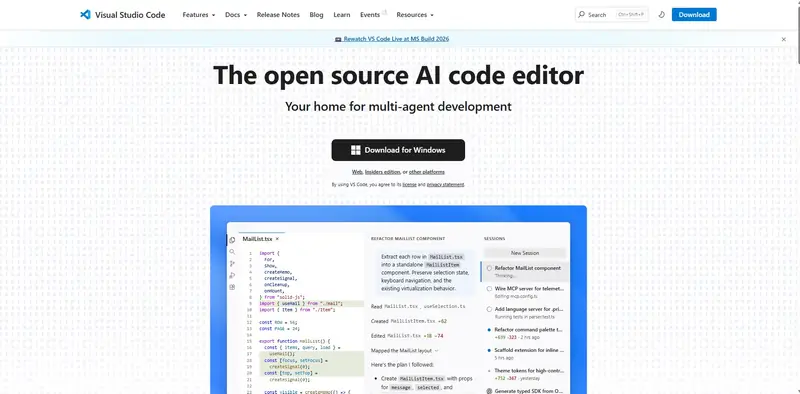Focus the Search input field in header

click(612, 15)
